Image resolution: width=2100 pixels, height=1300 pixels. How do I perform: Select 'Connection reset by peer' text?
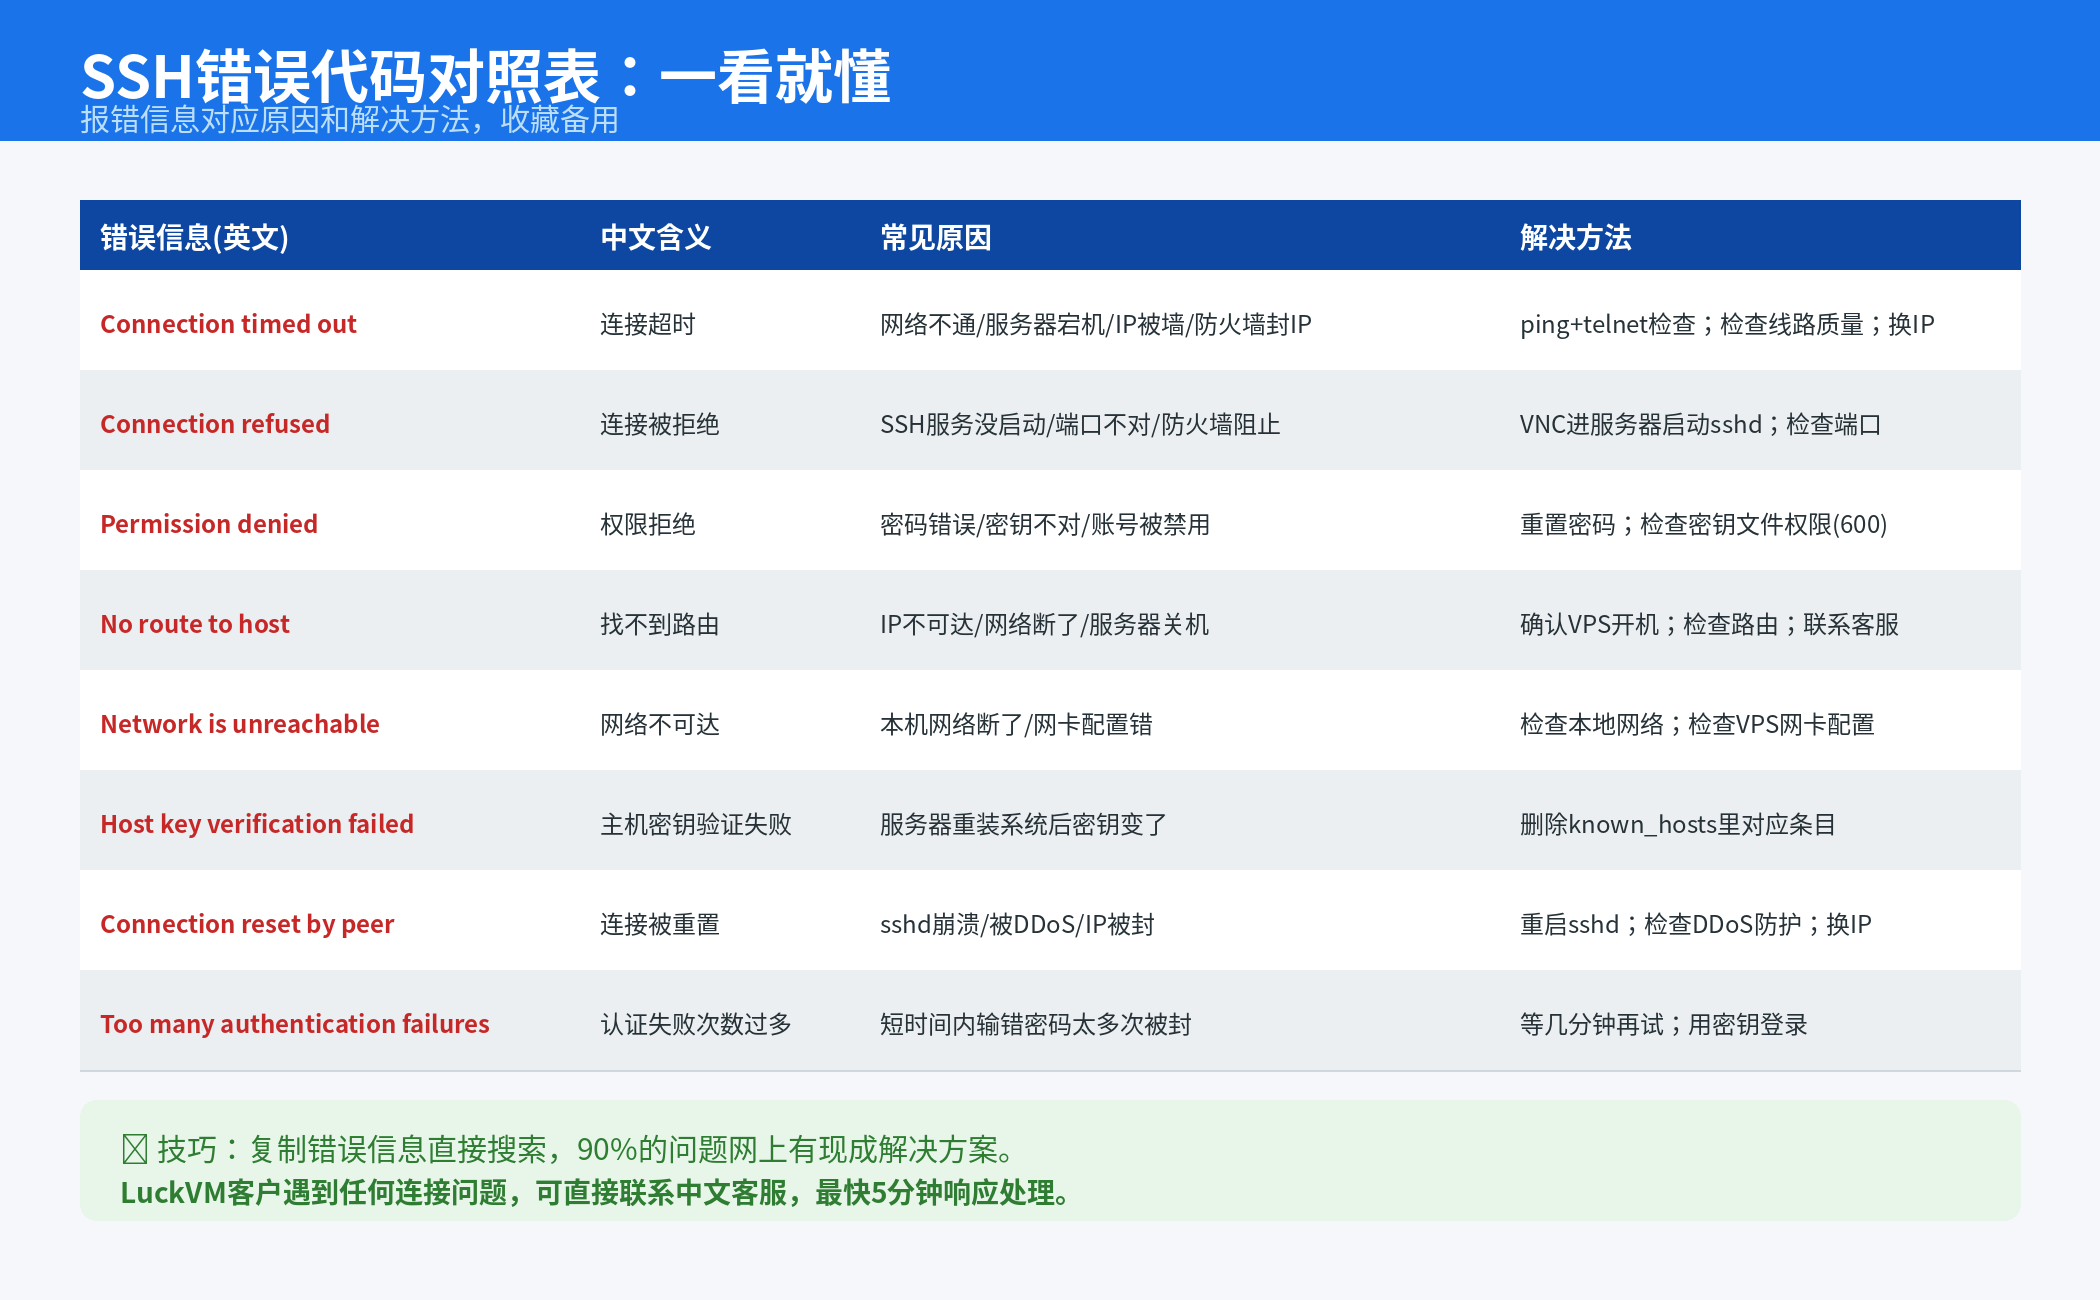[x=247, y=924]
